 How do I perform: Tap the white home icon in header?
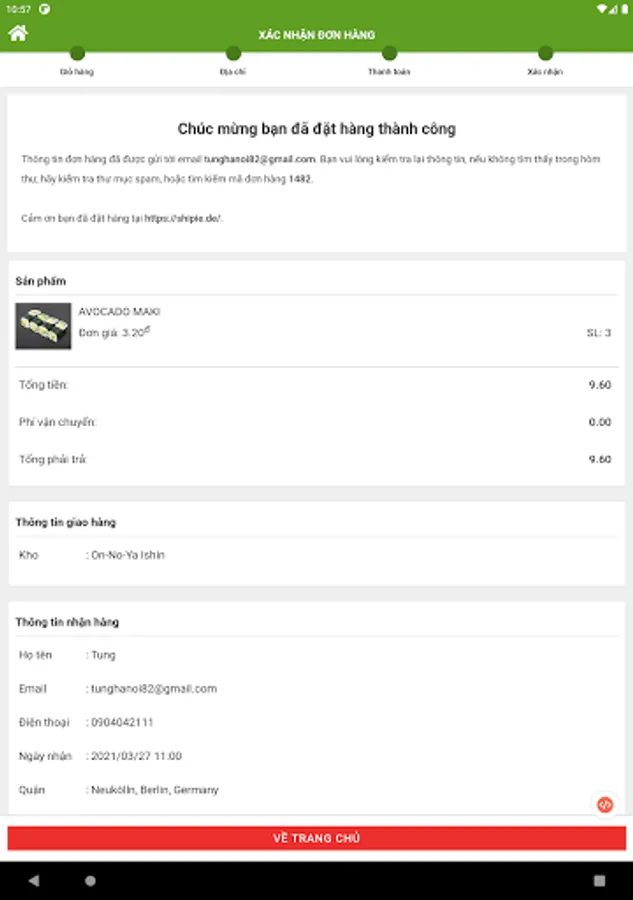point(18,33)
